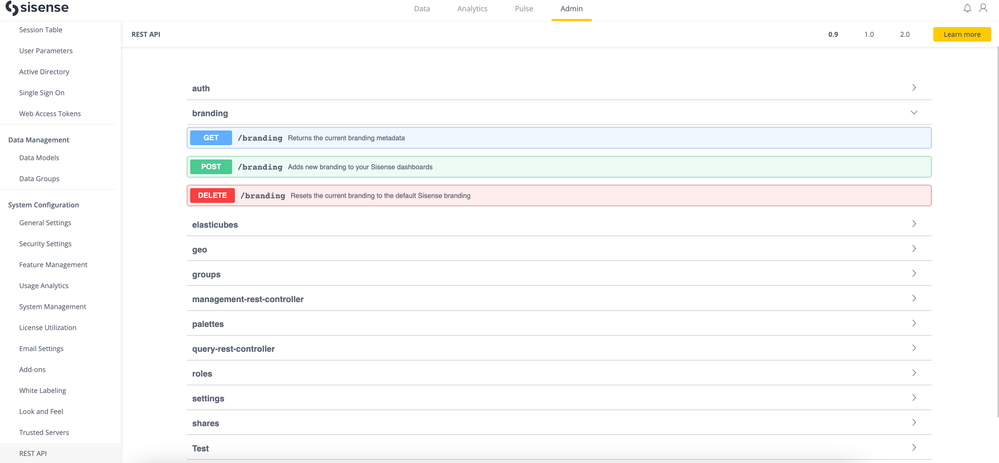Open the Data tab
This screenshot has height=463, width=999.
(x=422, y=9)
